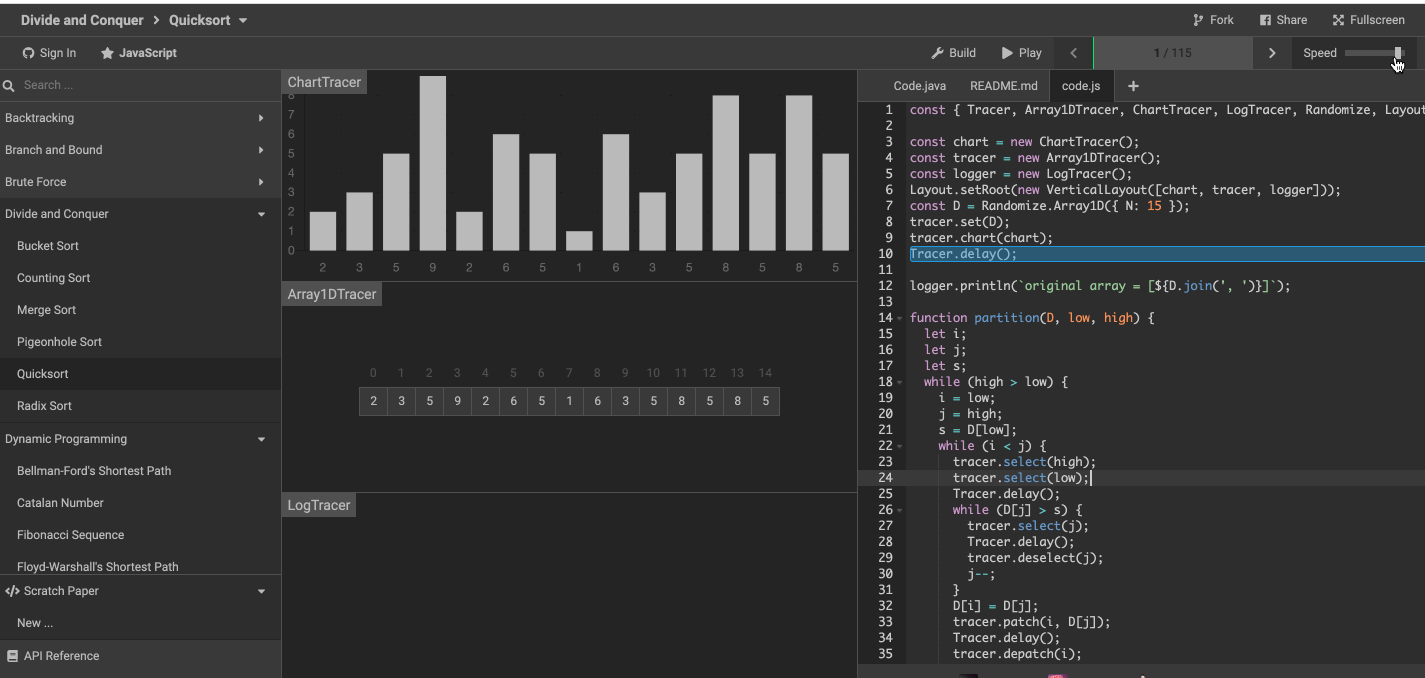Click array cell at index 14
Image resolution: width=1425 pixels, height=678 pixels.
(765, 402)
